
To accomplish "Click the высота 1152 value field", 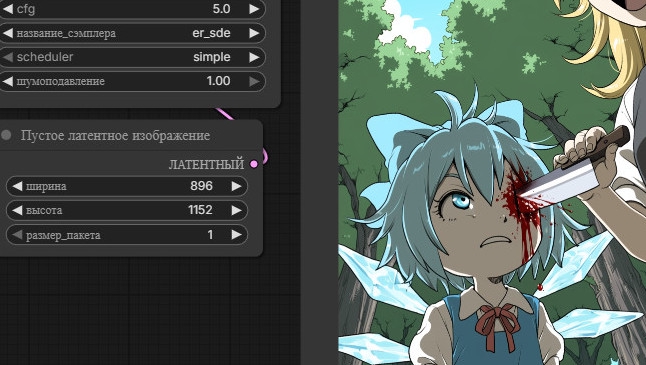I will pos(127,211).
